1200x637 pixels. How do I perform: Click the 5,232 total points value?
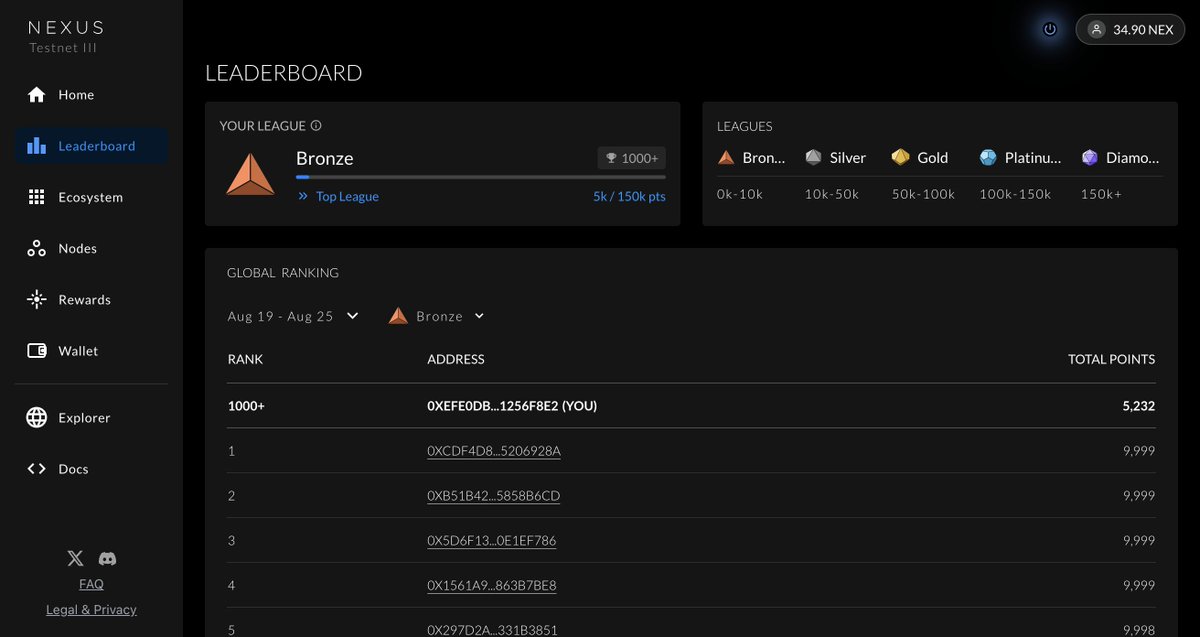point(1138,406)
